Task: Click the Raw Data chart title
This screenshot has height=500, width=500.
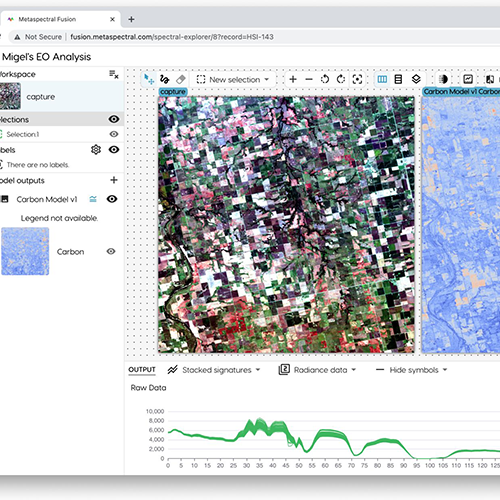Action: click(x=148, y=388)
